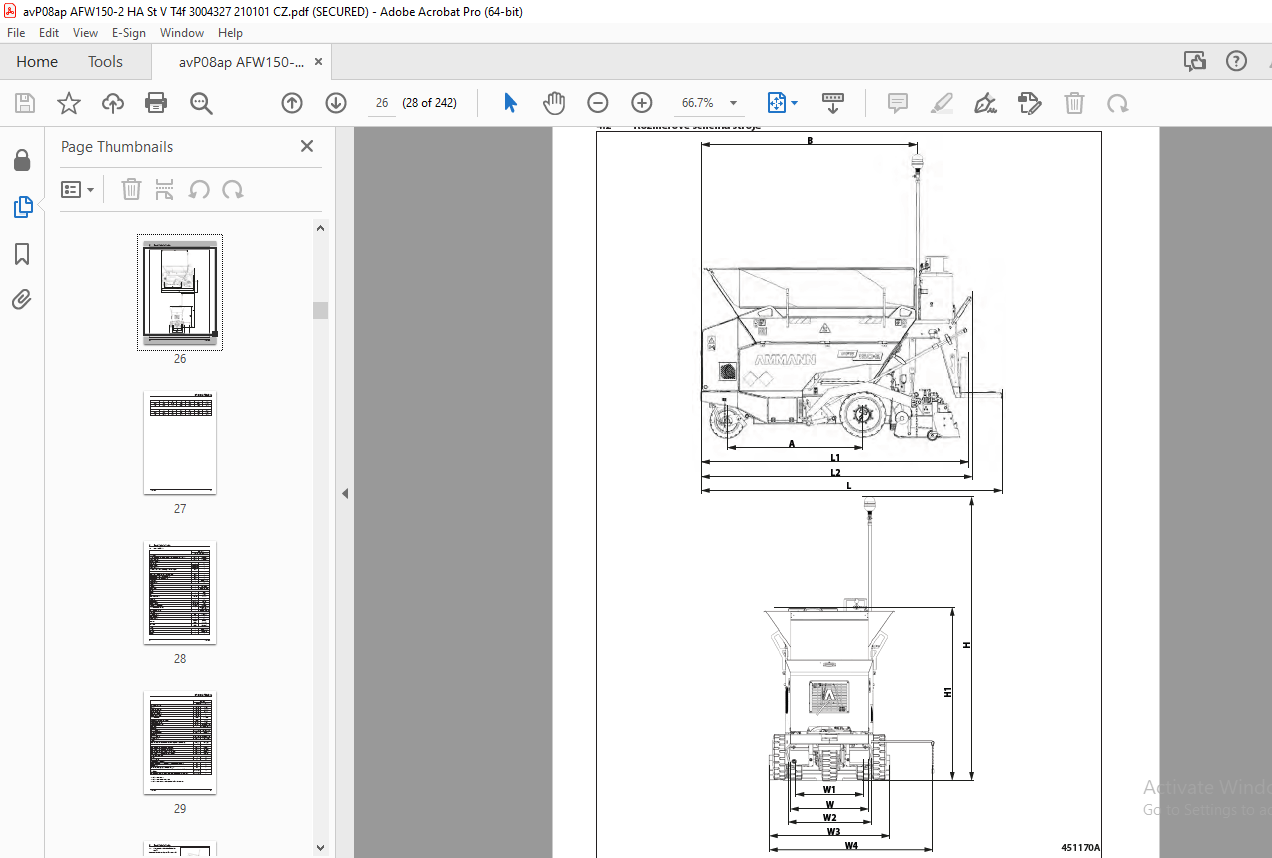Activate the hand pan tool
The height and width of the screenshot is (858, 1272).
tap(554, 103)
